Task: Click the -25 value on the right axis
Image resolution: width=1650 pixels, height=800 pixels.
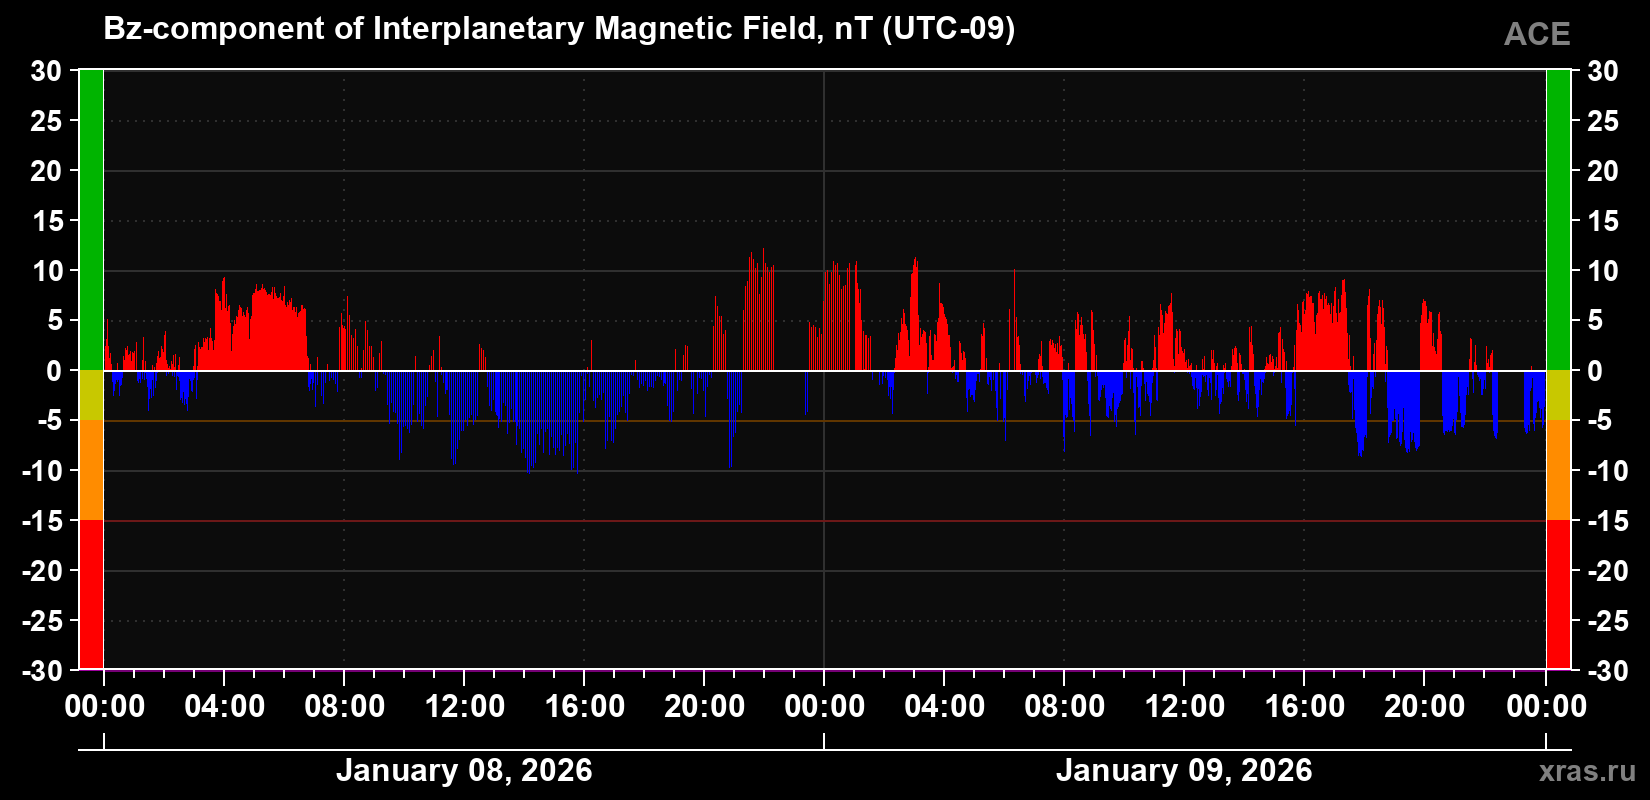Action: point(1608,621)
